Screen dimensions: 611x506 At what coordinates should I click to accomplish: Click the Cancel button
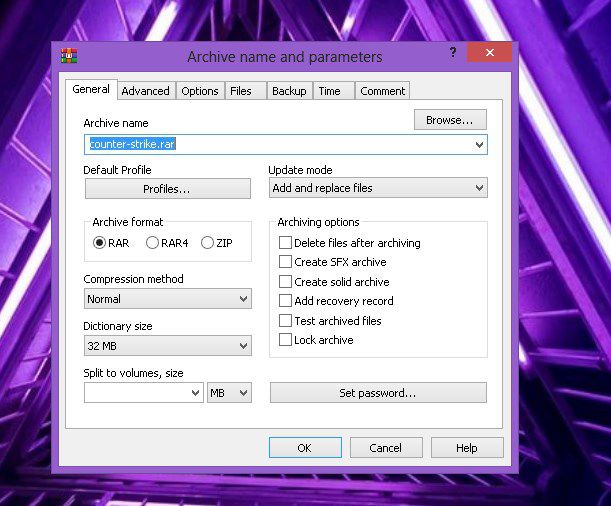[x=386, y=448]
